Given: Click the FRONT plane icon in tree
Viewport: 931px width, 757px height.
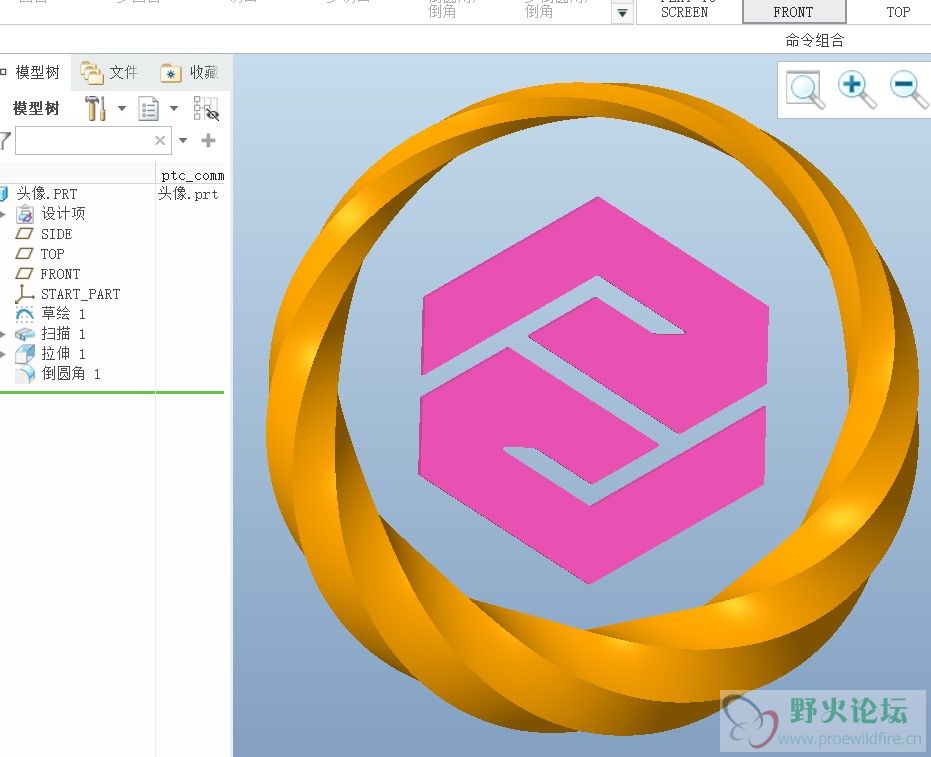Looking at the screenshot, I should coord(24,274).
